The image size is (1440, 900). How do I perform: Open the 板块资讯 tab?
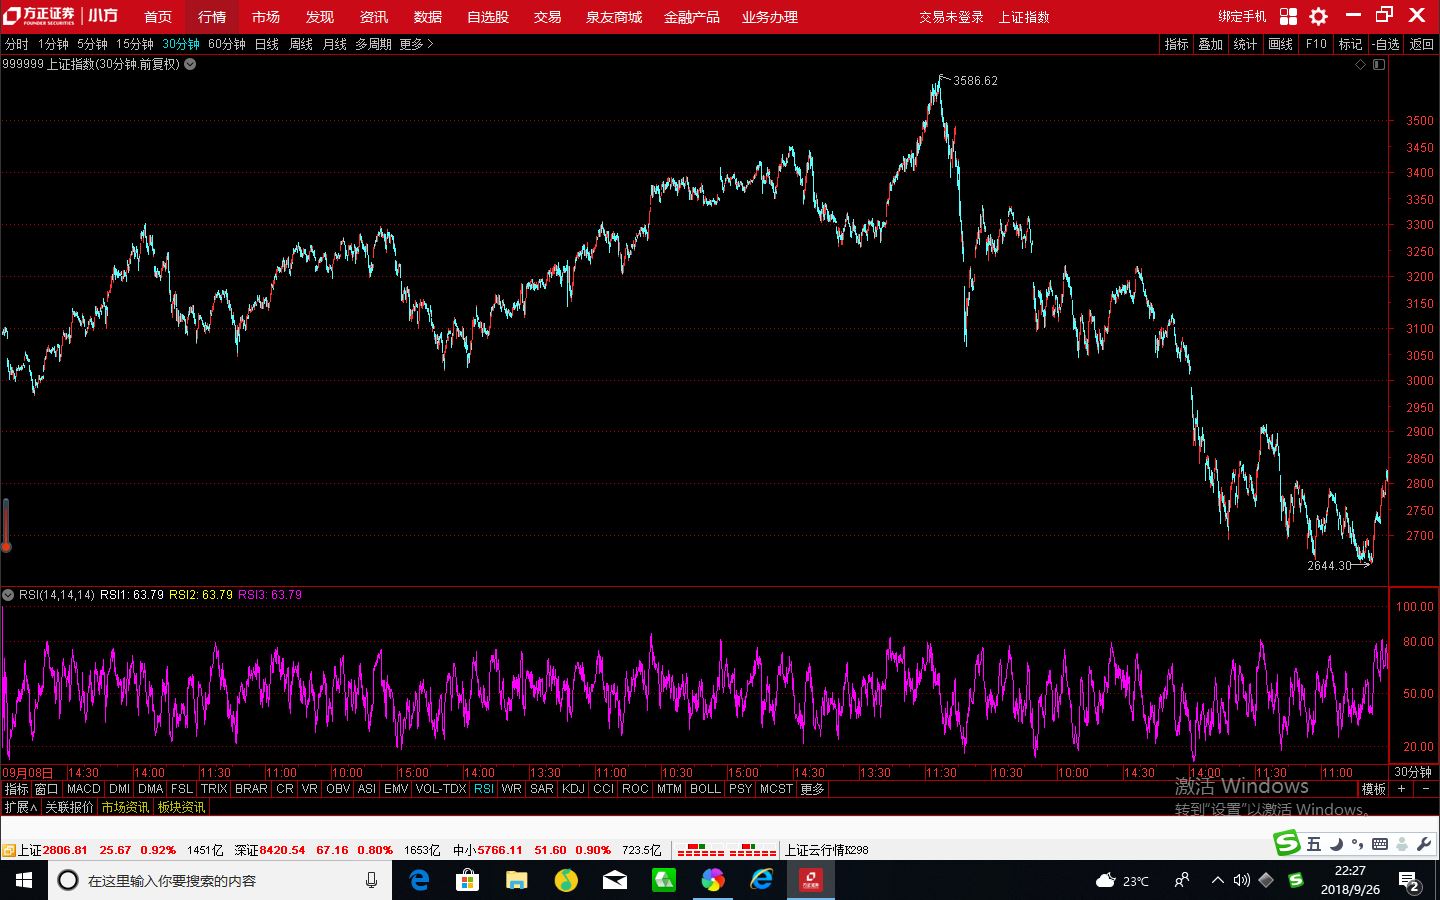coord(181,807)
